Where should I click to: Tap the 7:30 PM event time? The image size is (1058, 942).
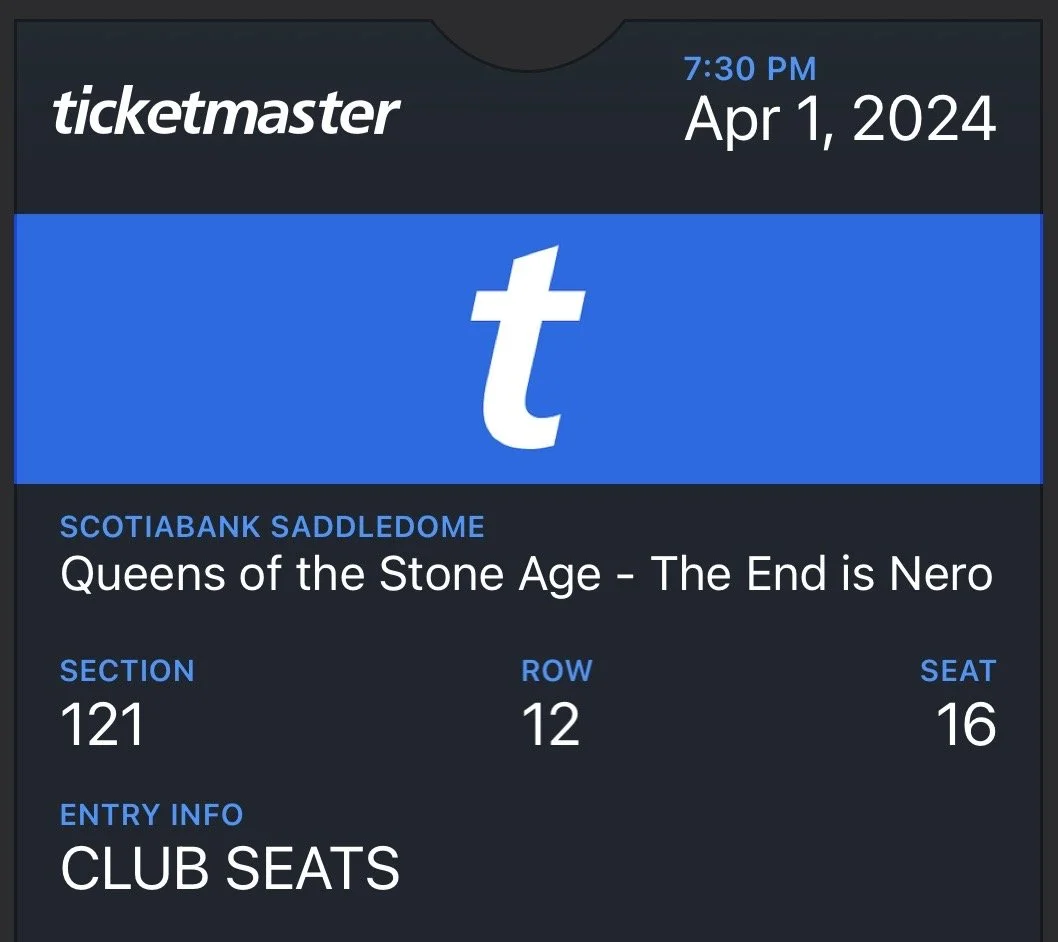750,69
